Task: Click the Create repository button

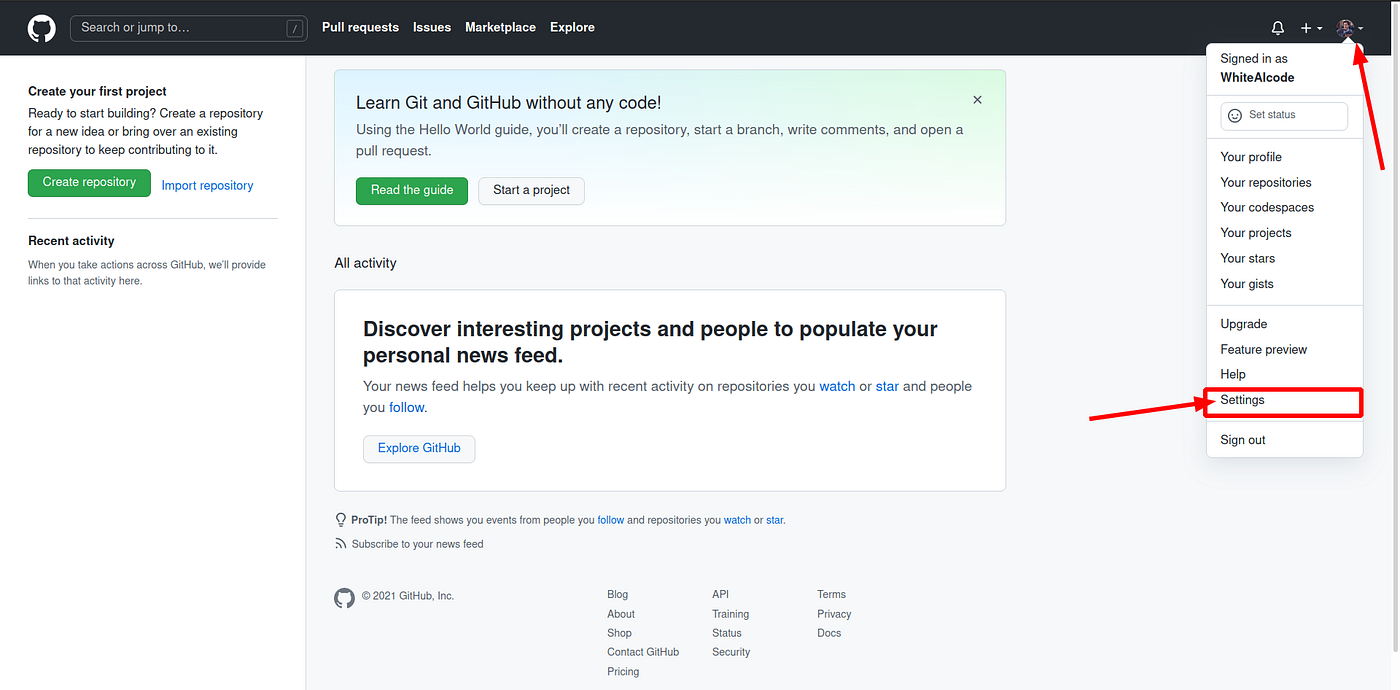Action: point(89,183)
